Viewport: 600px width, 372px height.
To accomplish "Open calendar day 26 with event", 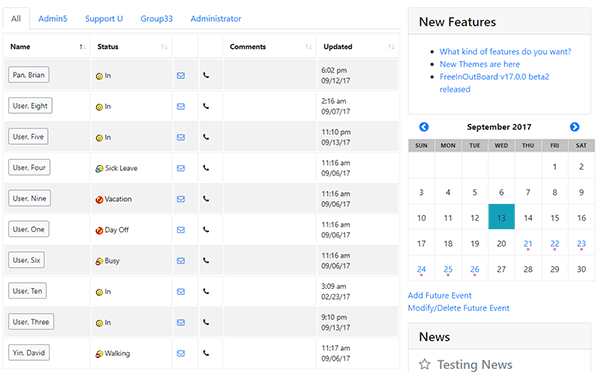I will (x=475, y=269).
